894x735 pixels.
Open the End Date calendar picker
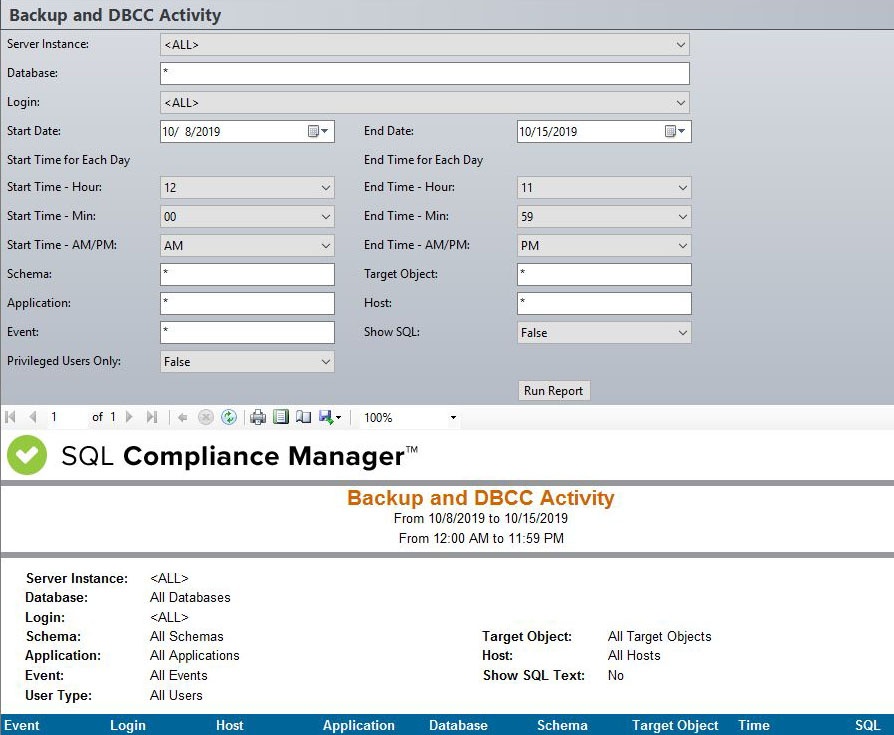click(675, 131)
